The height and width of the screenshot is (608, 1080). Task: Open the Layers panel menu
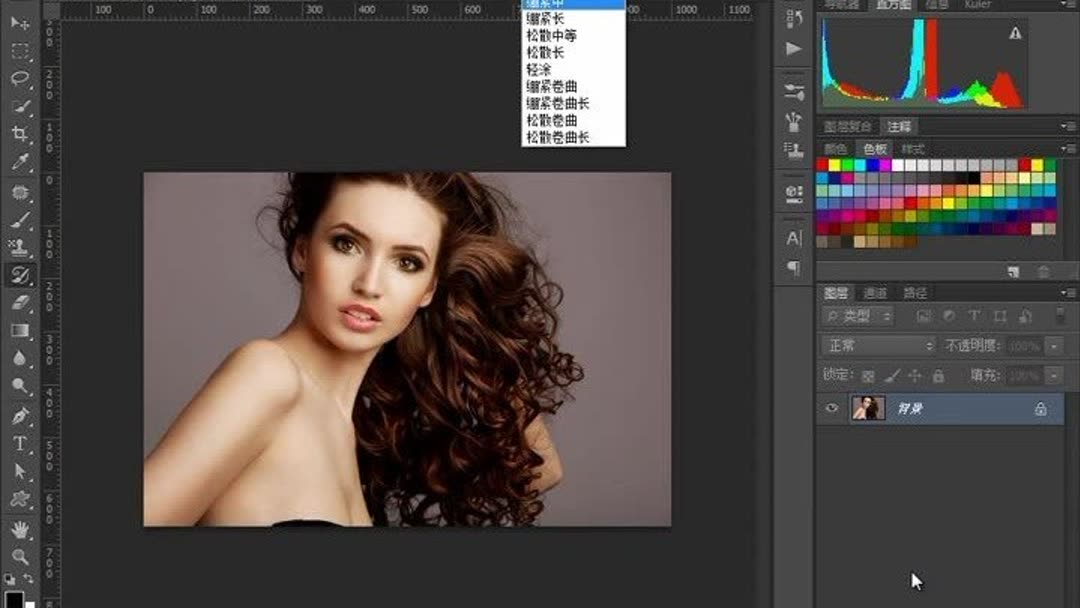tap(1064, 291)
